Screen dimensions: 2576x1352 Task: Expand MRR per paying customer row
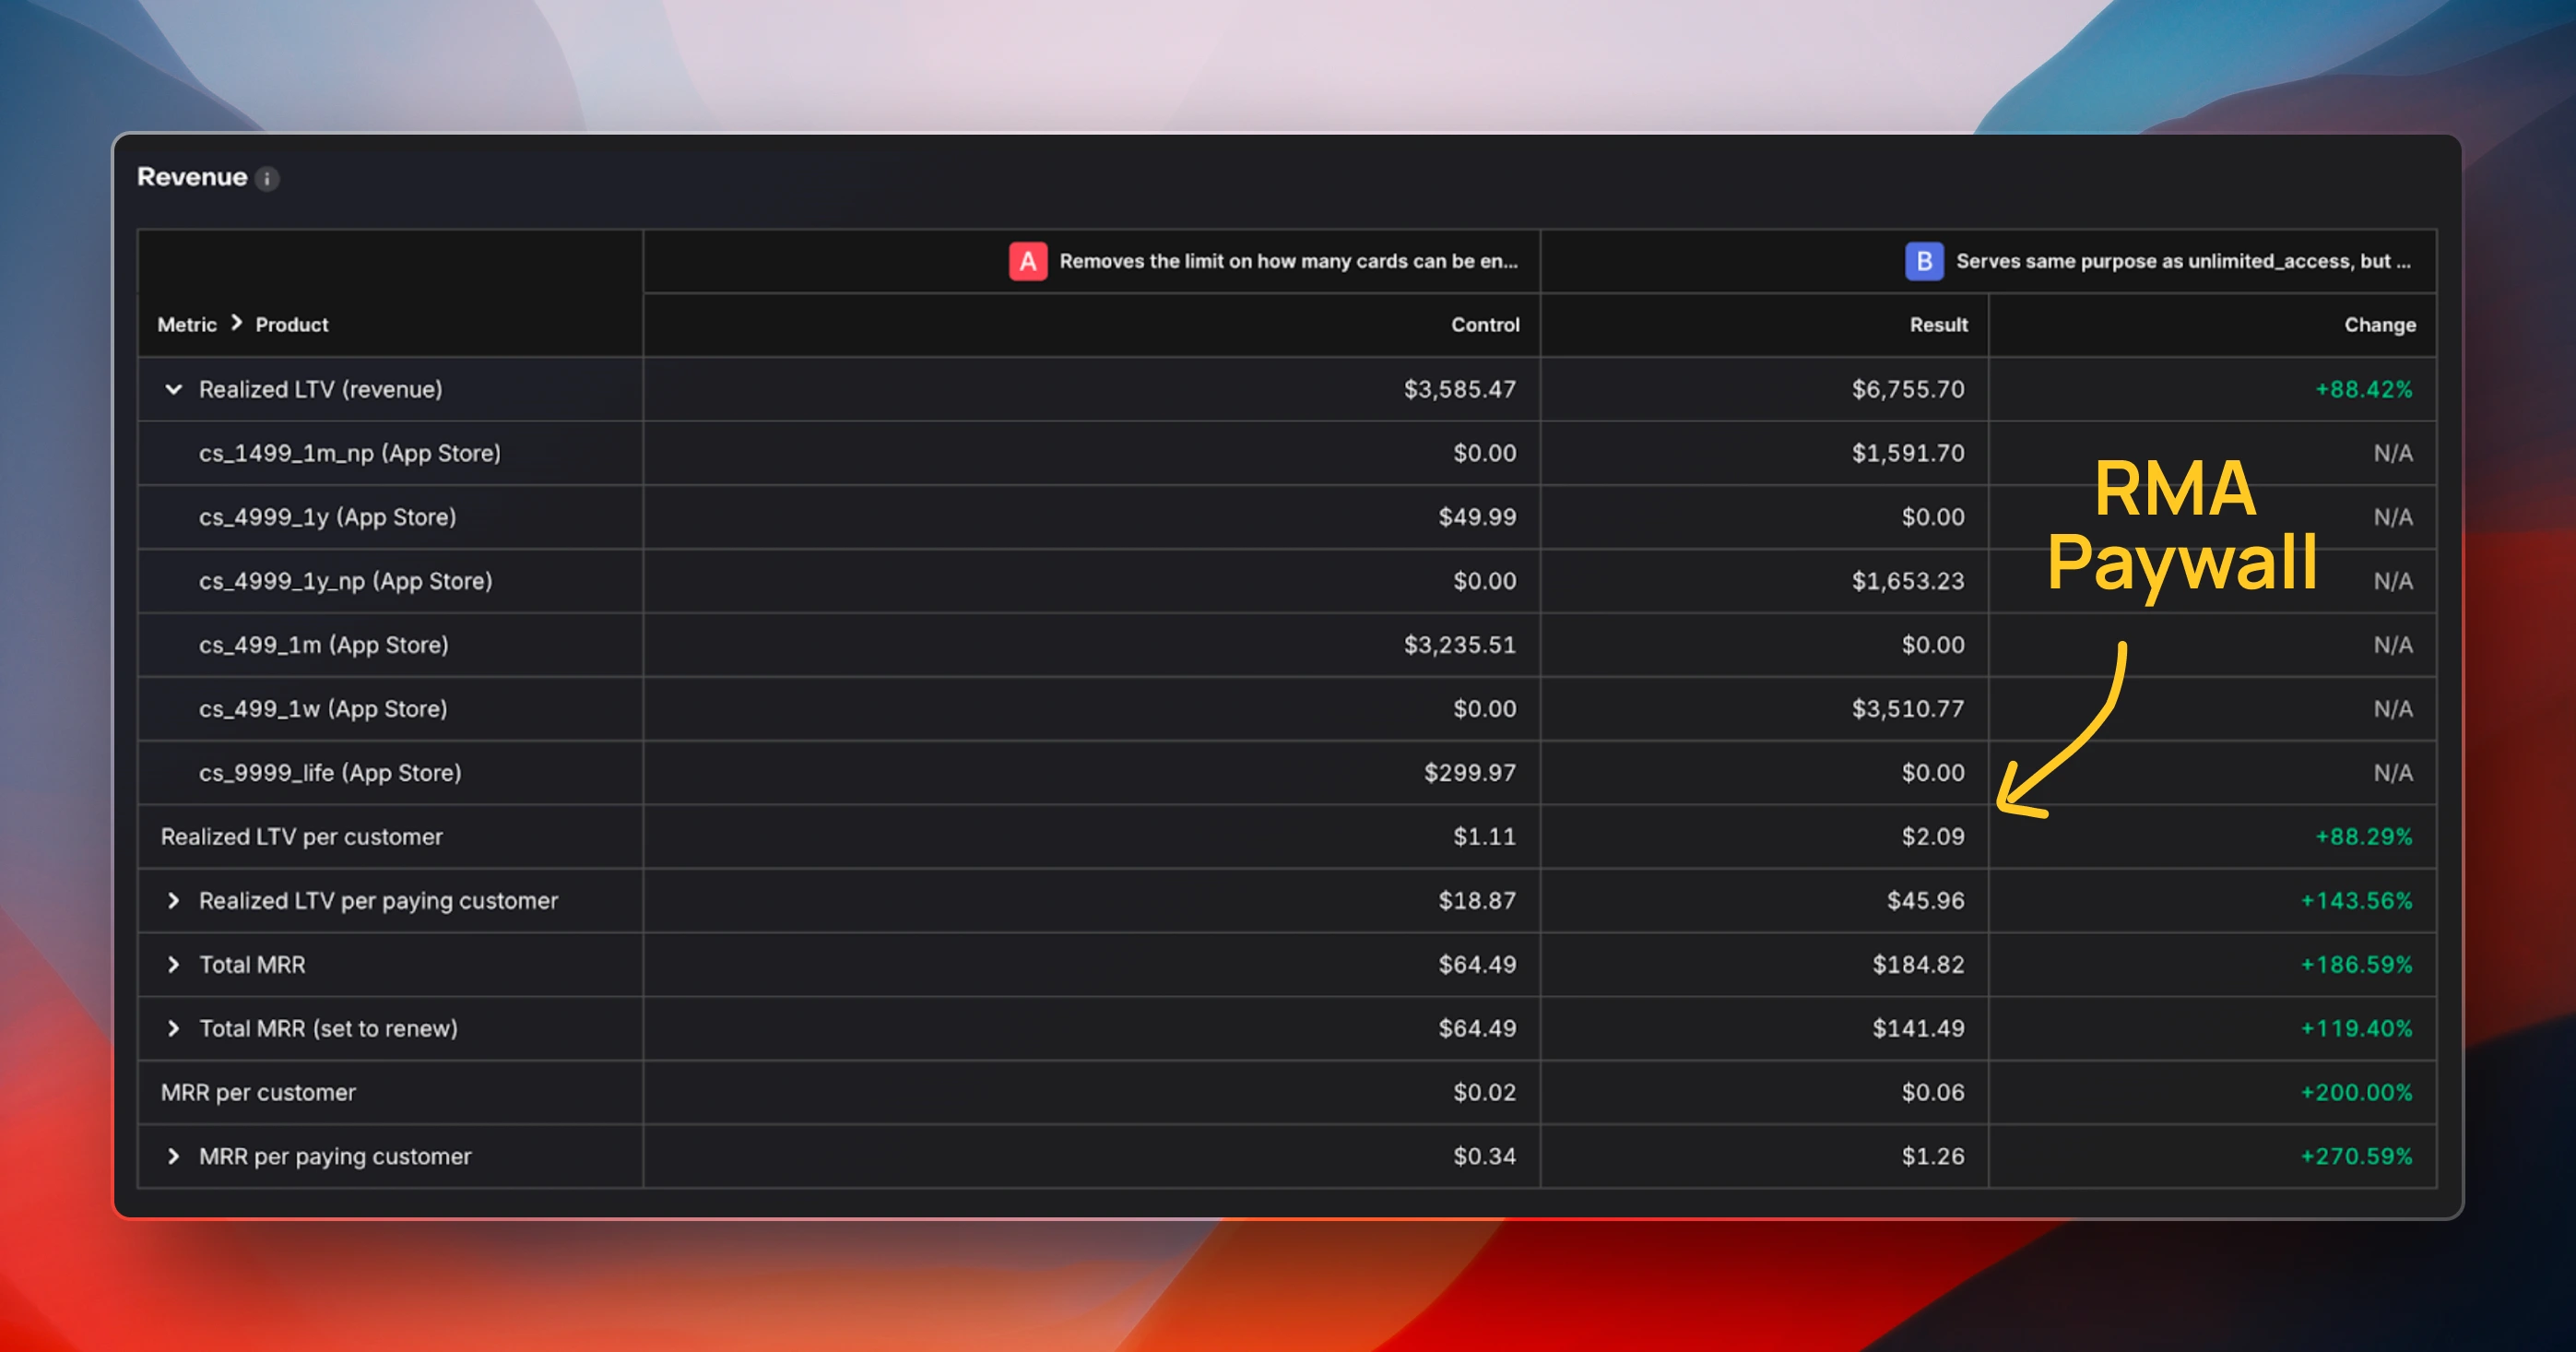tap(174, 1157)
